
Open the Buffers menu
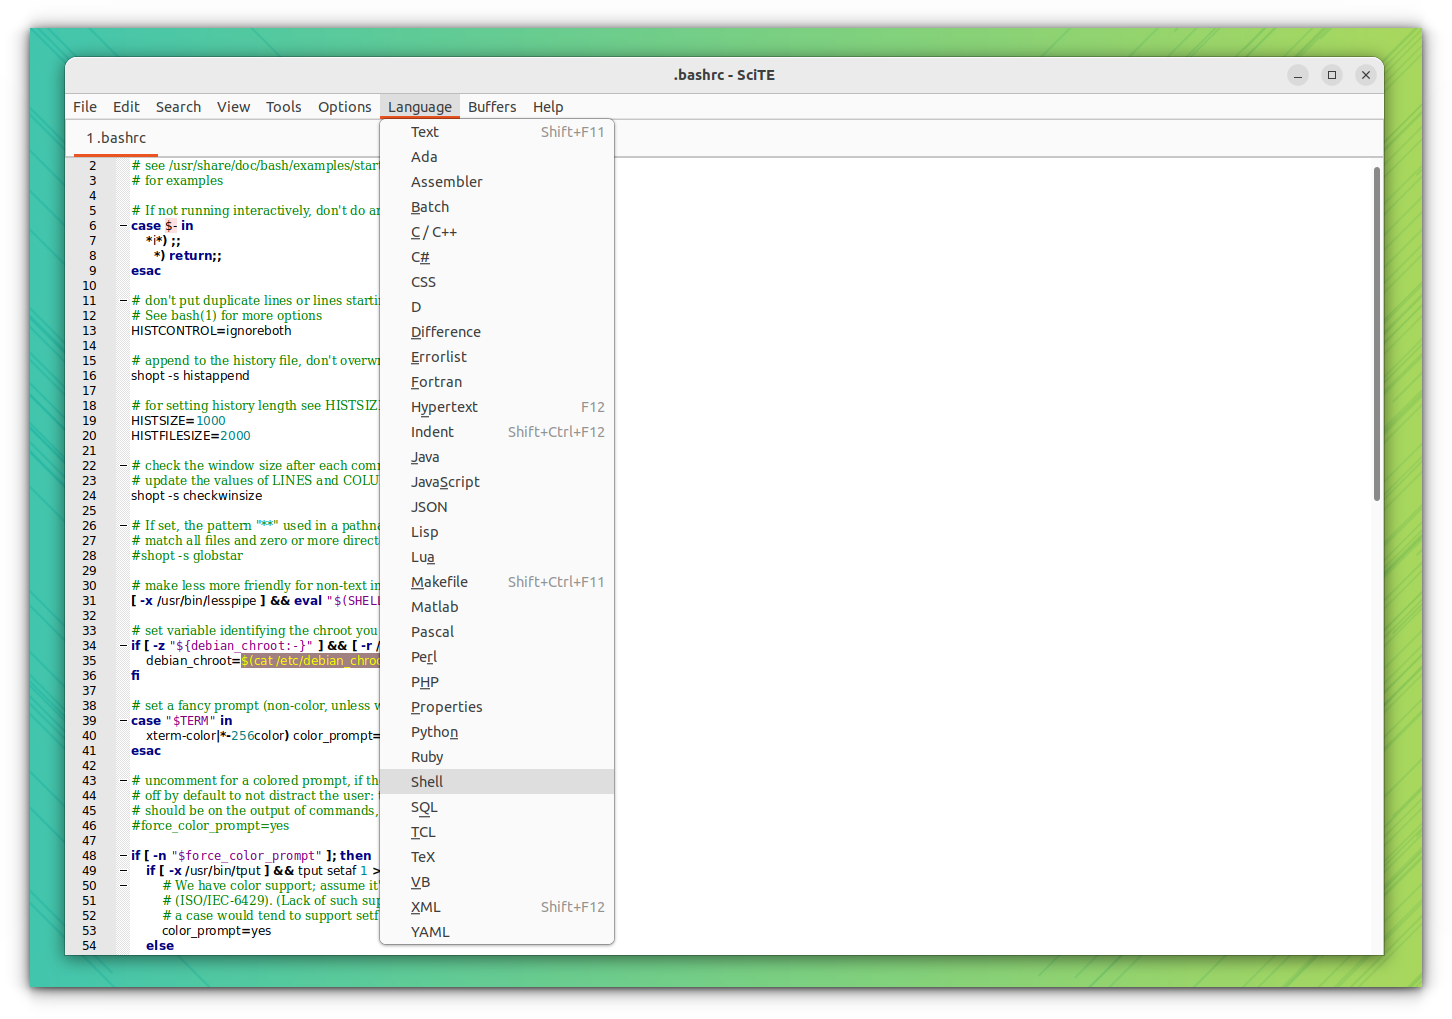492,106
